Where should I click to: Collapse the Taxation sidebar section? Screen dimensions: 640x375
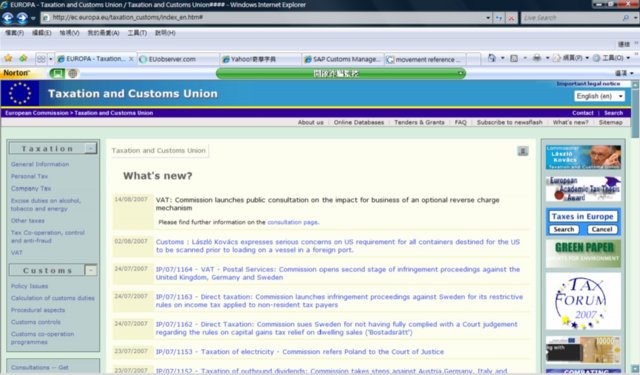(91, 149)
